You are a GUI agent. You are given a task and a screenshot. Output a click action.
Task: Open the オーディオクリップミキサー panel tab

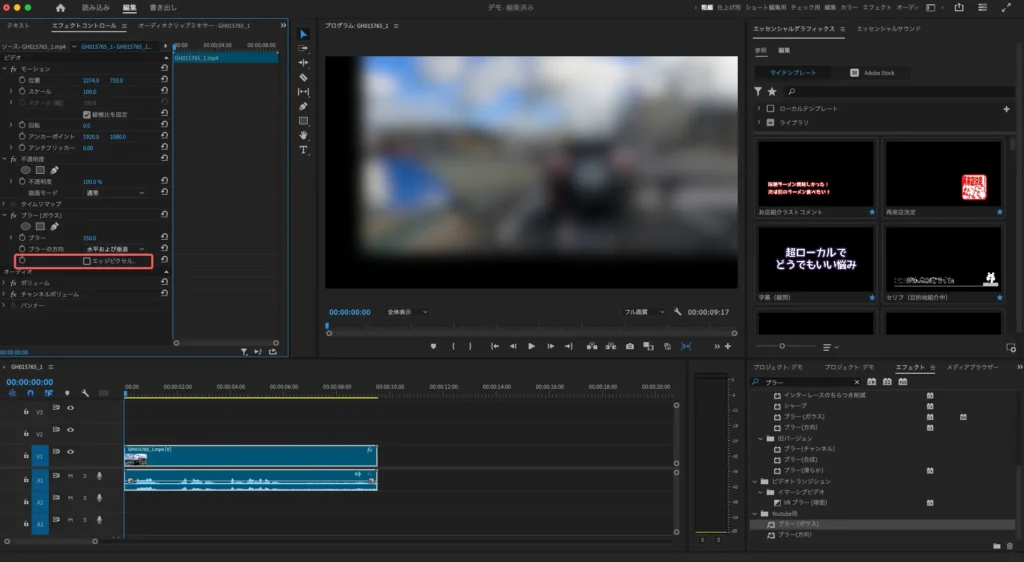pyautogui.click(x=193, y=25)
